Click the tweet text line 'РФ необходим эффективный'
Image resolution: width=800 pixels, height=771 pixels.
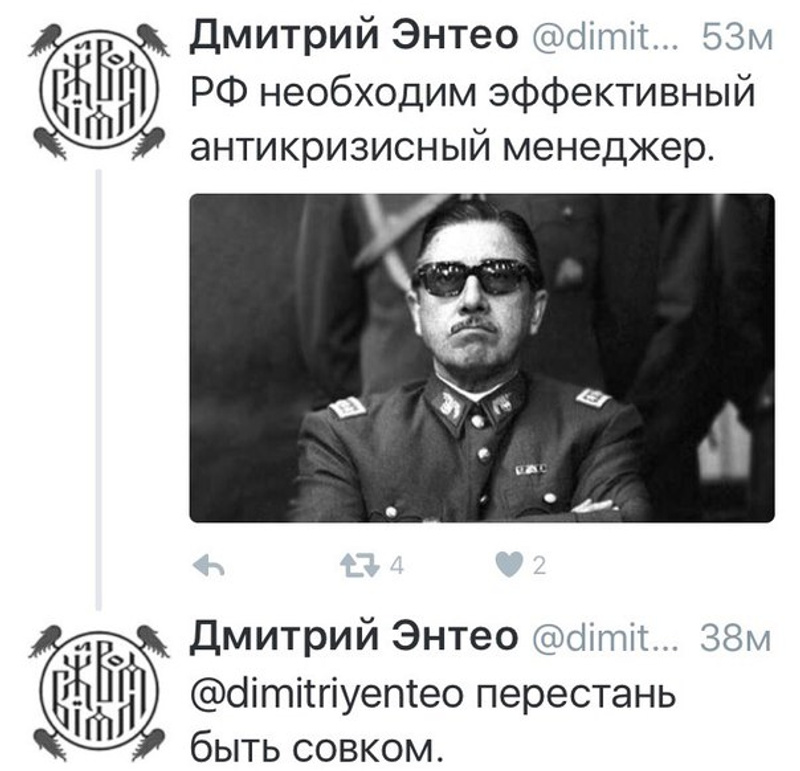(x=472, y=93)
